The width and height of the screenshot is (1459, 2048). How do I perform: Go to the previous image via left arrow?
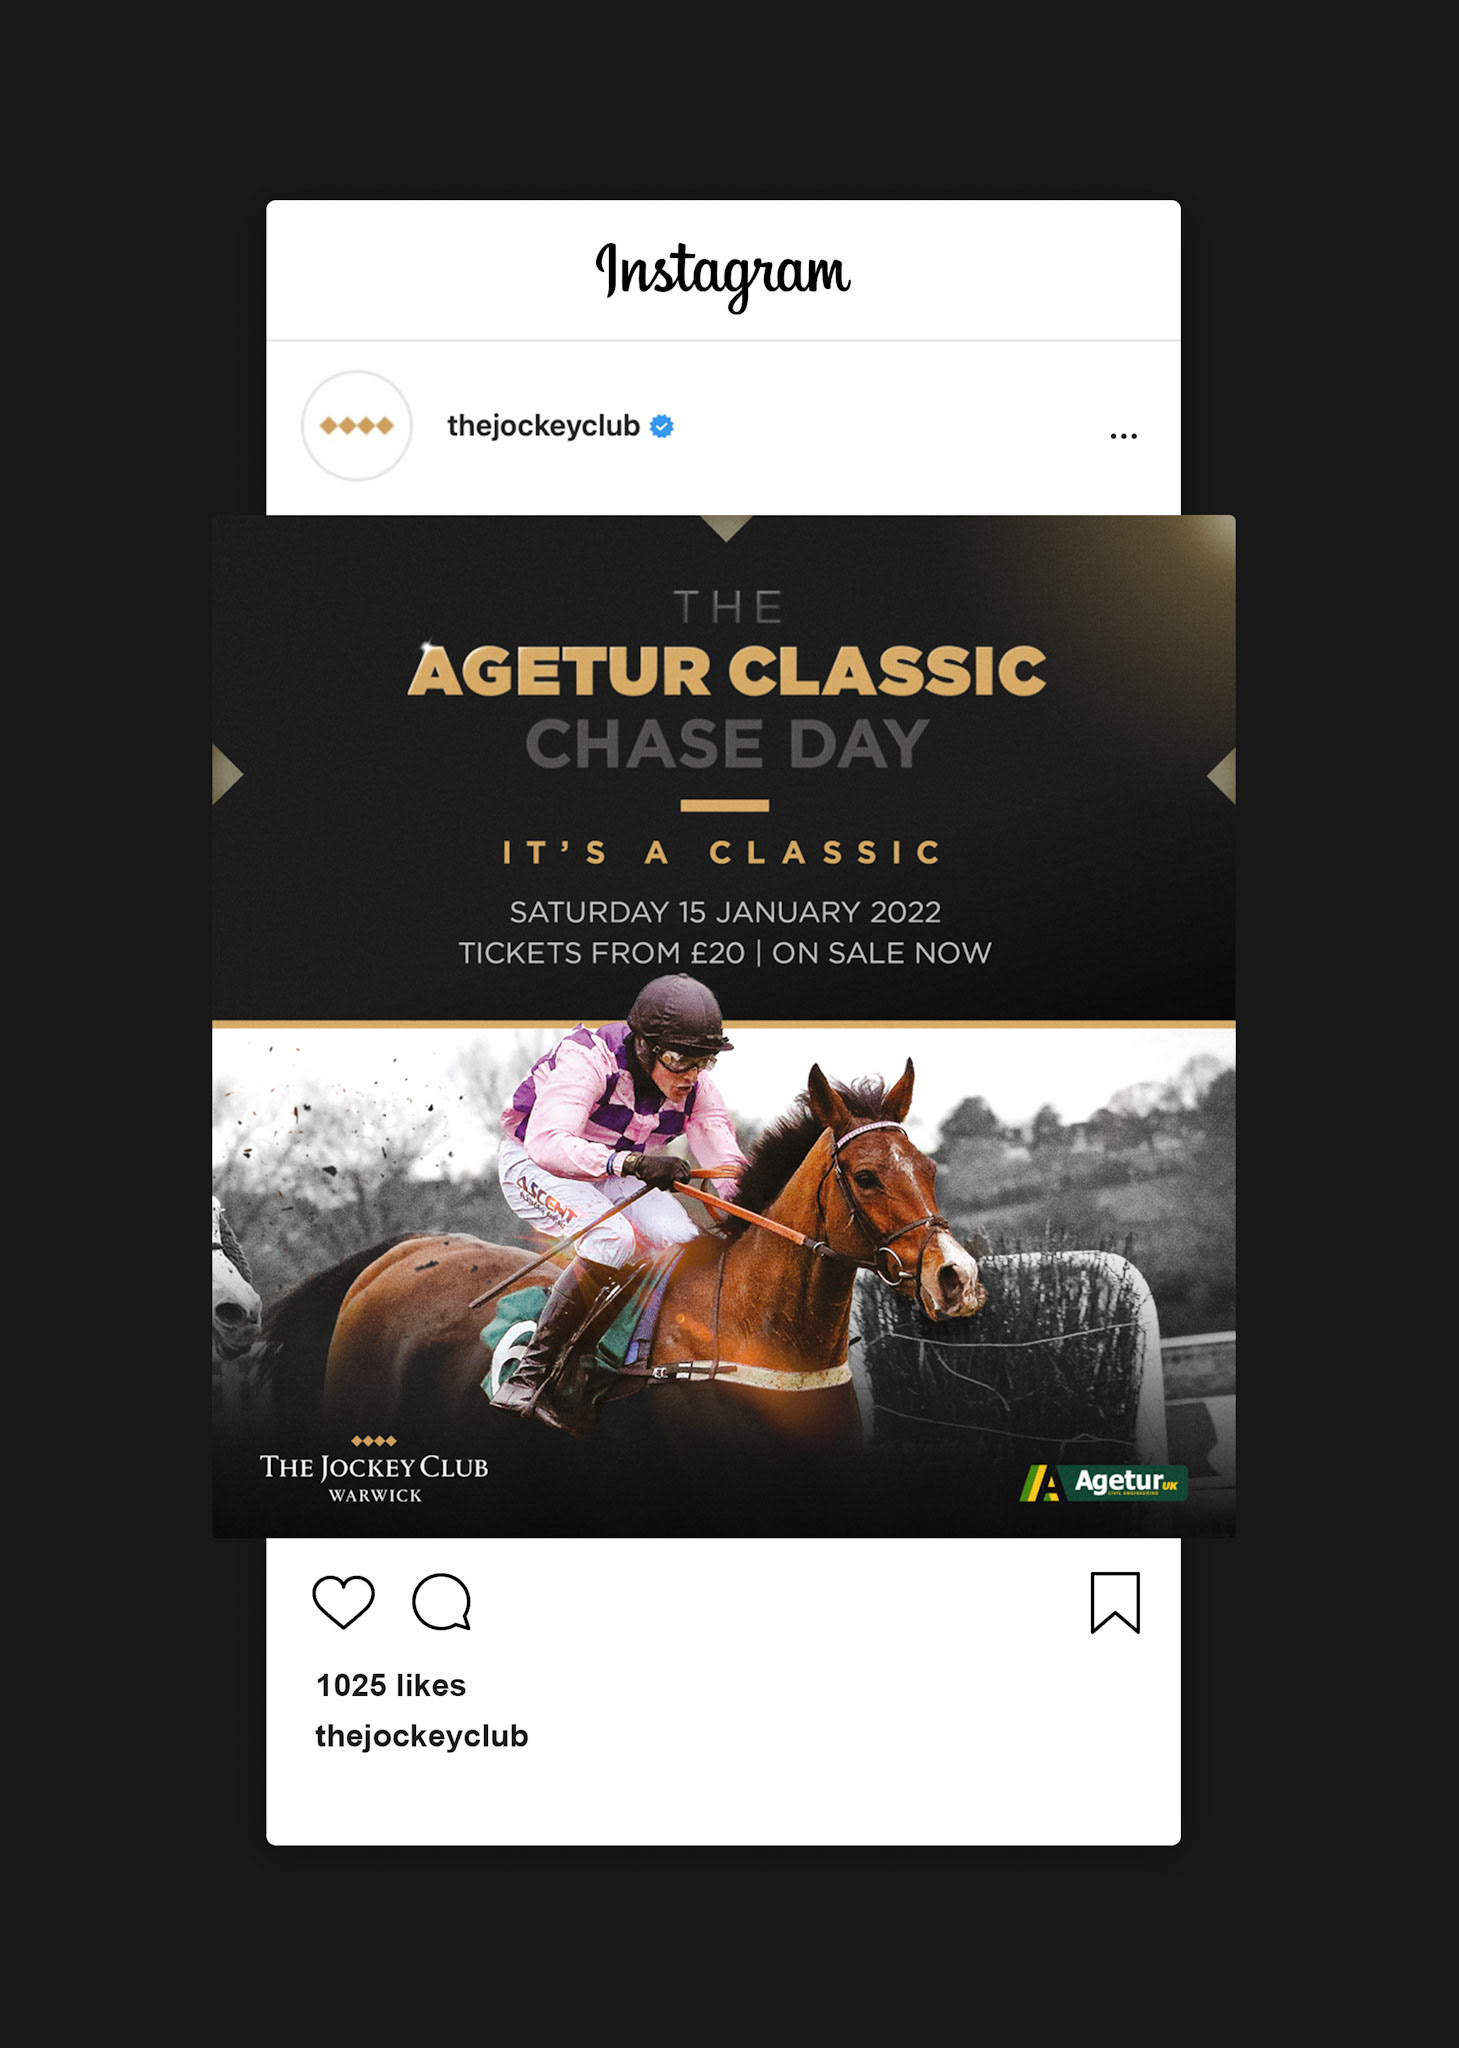point(227,775)
